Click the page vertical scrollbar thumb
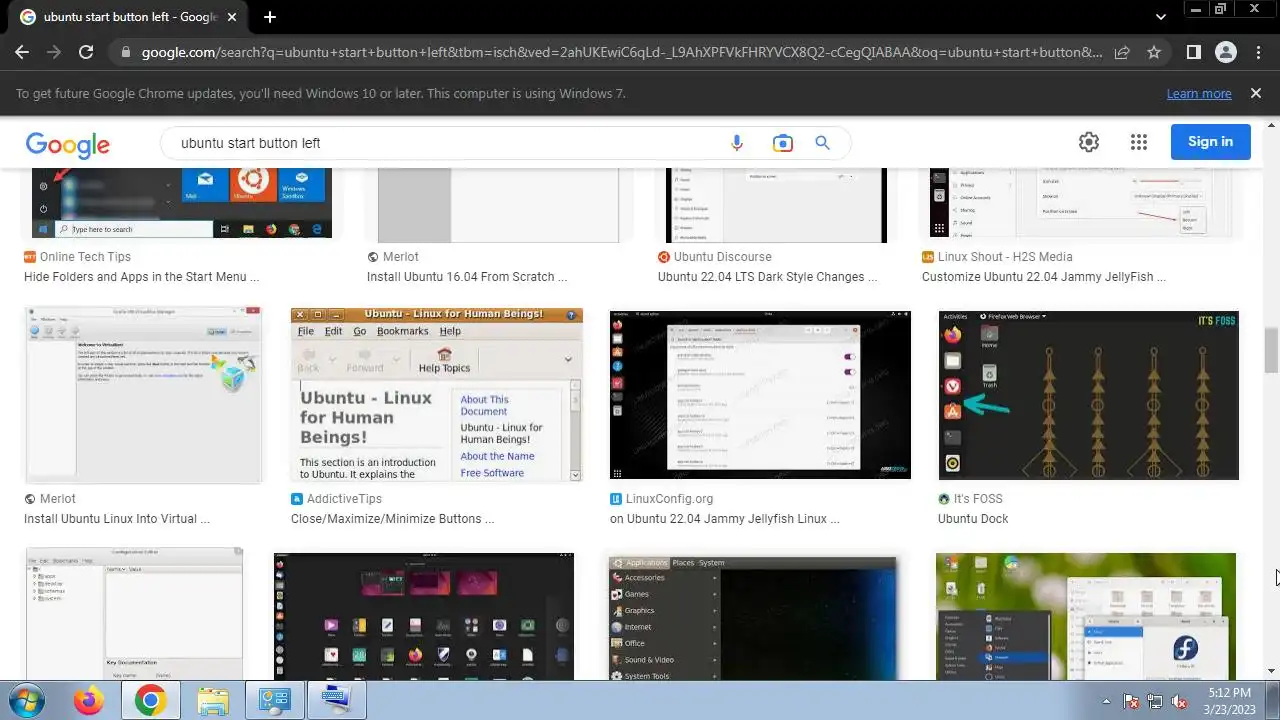1280x720 pixels. point(1271,350)
